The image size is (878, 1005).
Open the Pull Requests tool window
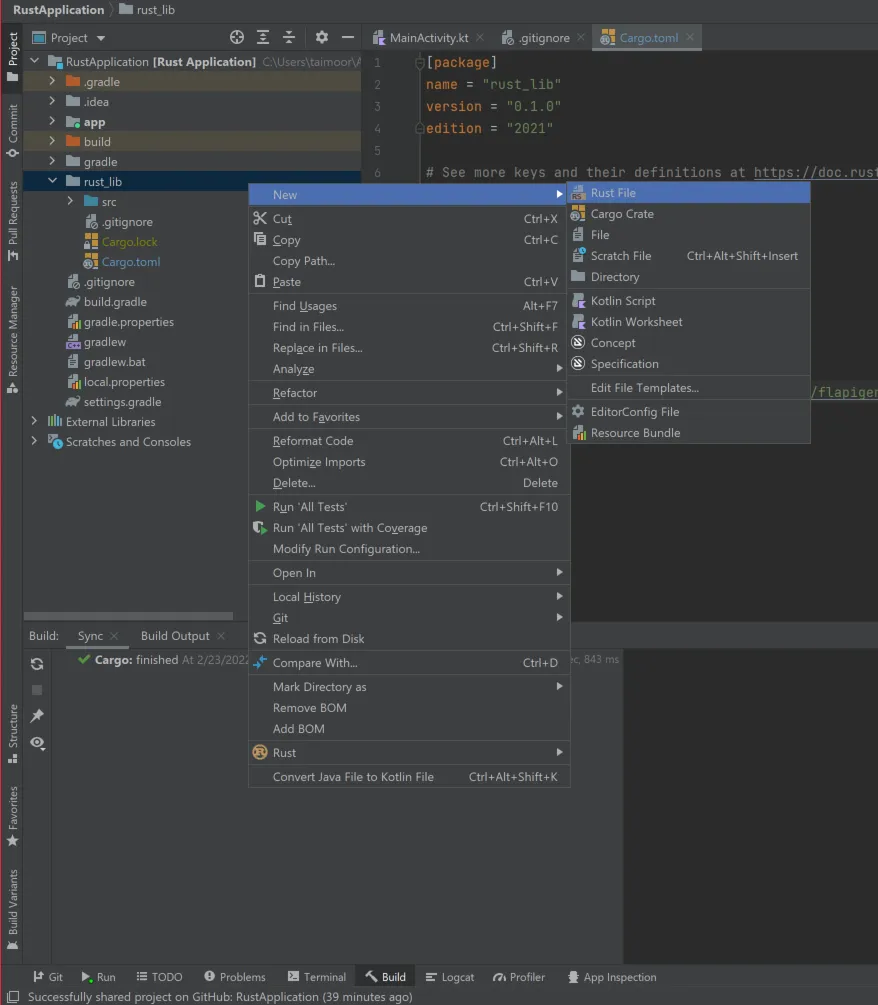(12, 221)
